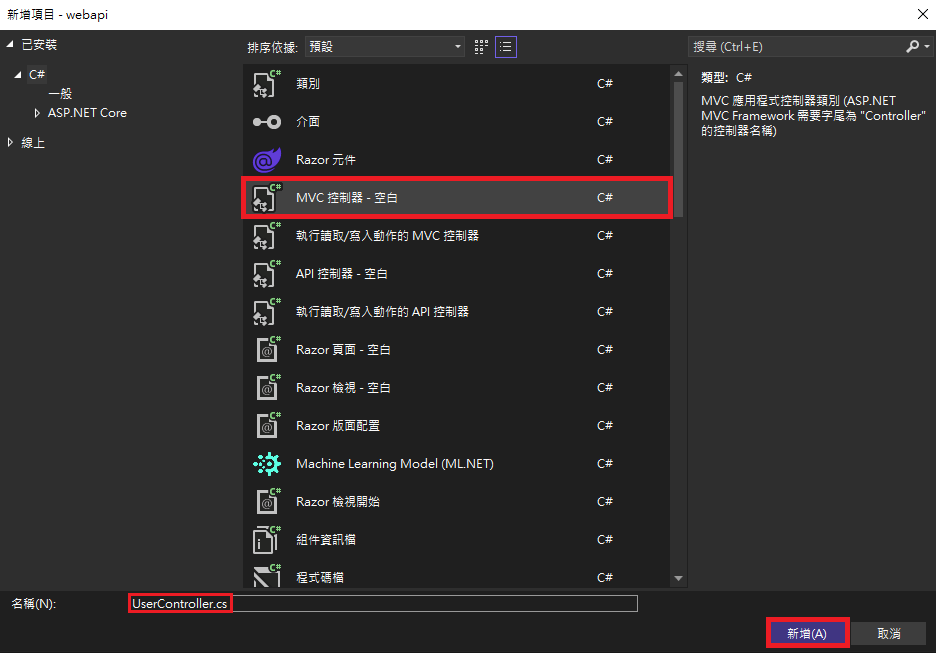Click Razor 頁面 - 空白 row text
Image resolution: width=936 pixels, height=653 pixels.
(343, 350)
